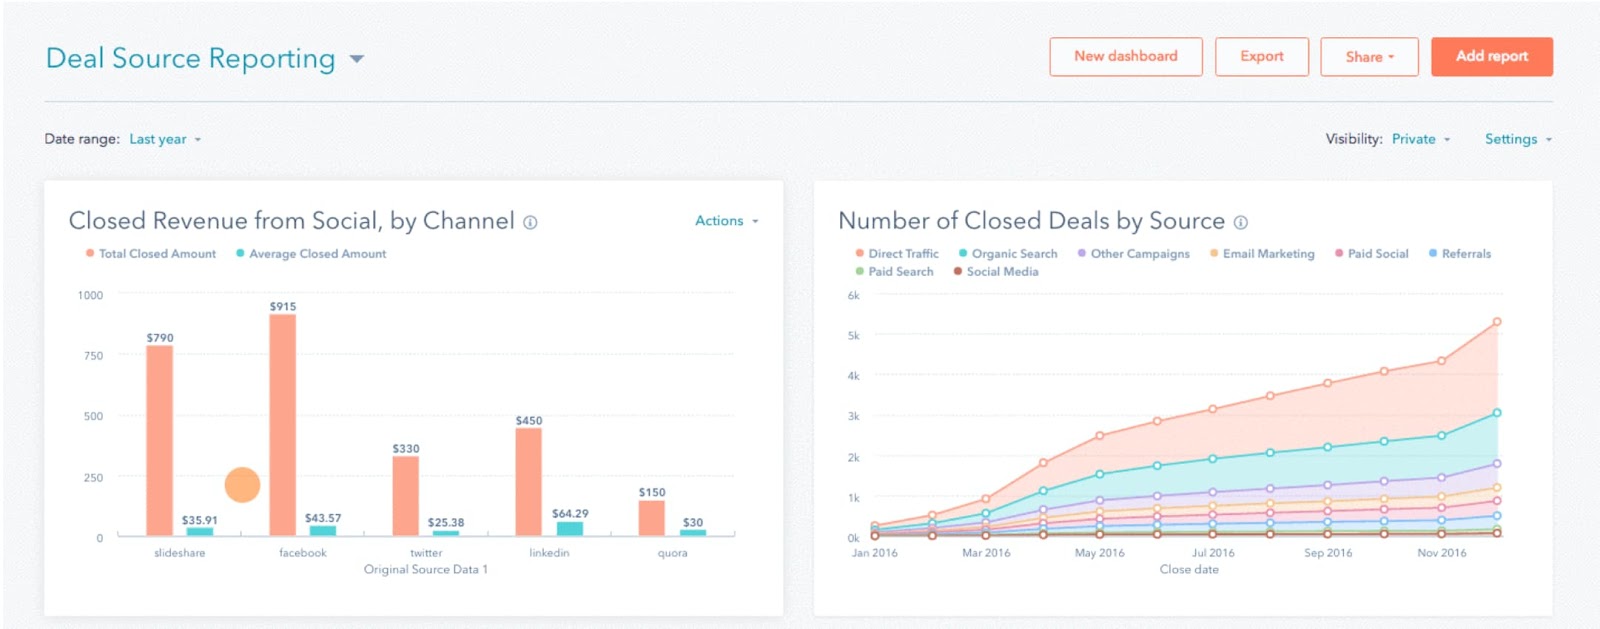The width and height of the screenshot is (1600, 629).
Task: Open the Private visibility dropdown
Action: [x=1420, y=140]
